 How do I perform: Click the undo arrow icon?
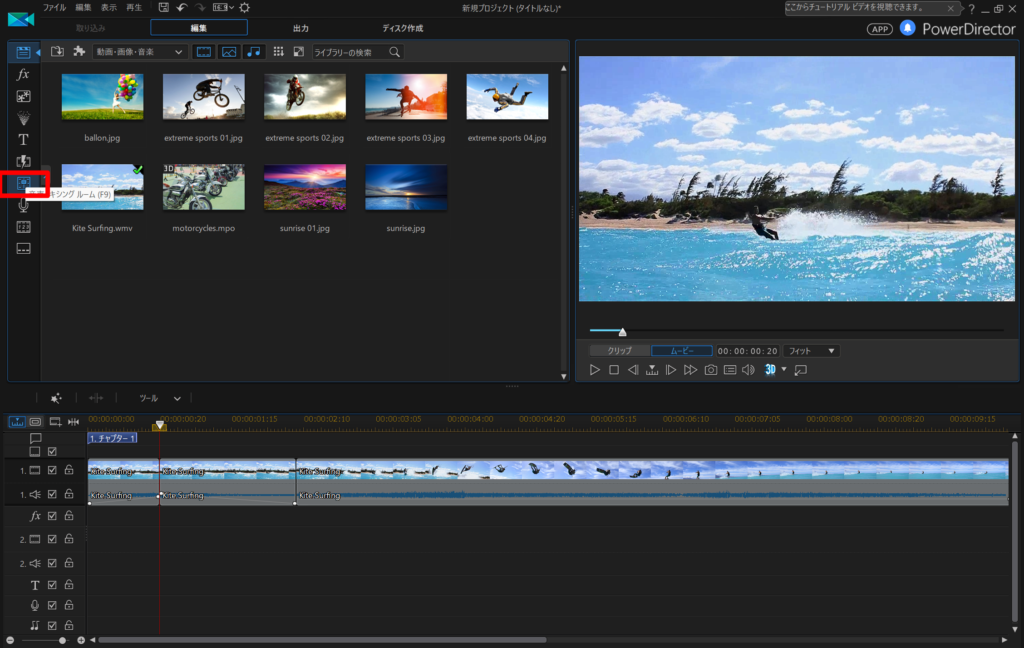(x=181, y=8)
